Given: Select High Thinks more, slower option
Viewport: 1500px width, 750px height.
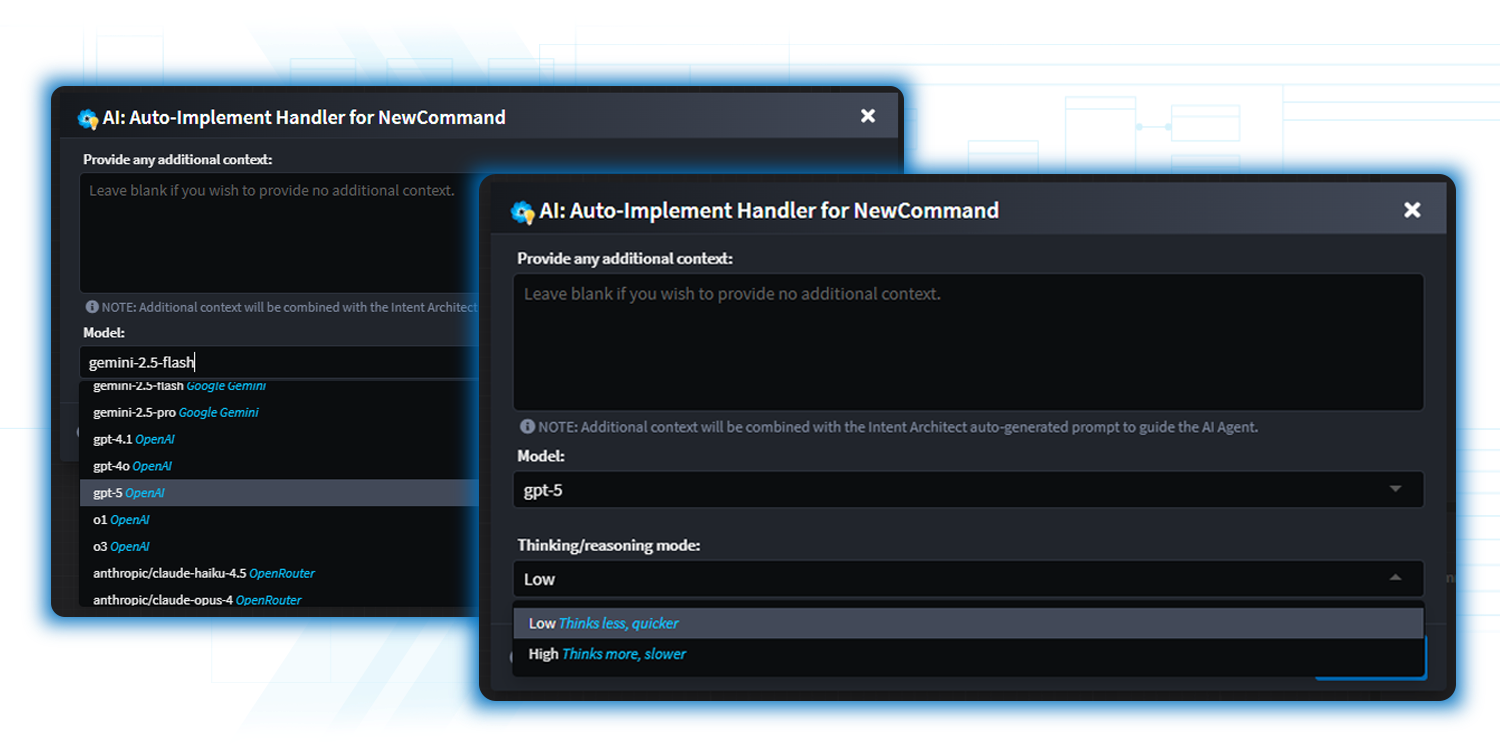Looking at the screenshot, I should [968, 654].
